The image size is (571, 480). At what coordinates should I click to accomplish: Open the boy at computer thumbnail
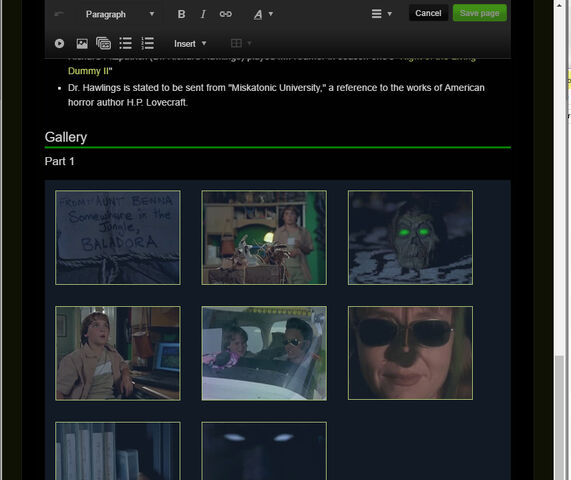click(x=118, y=353)
